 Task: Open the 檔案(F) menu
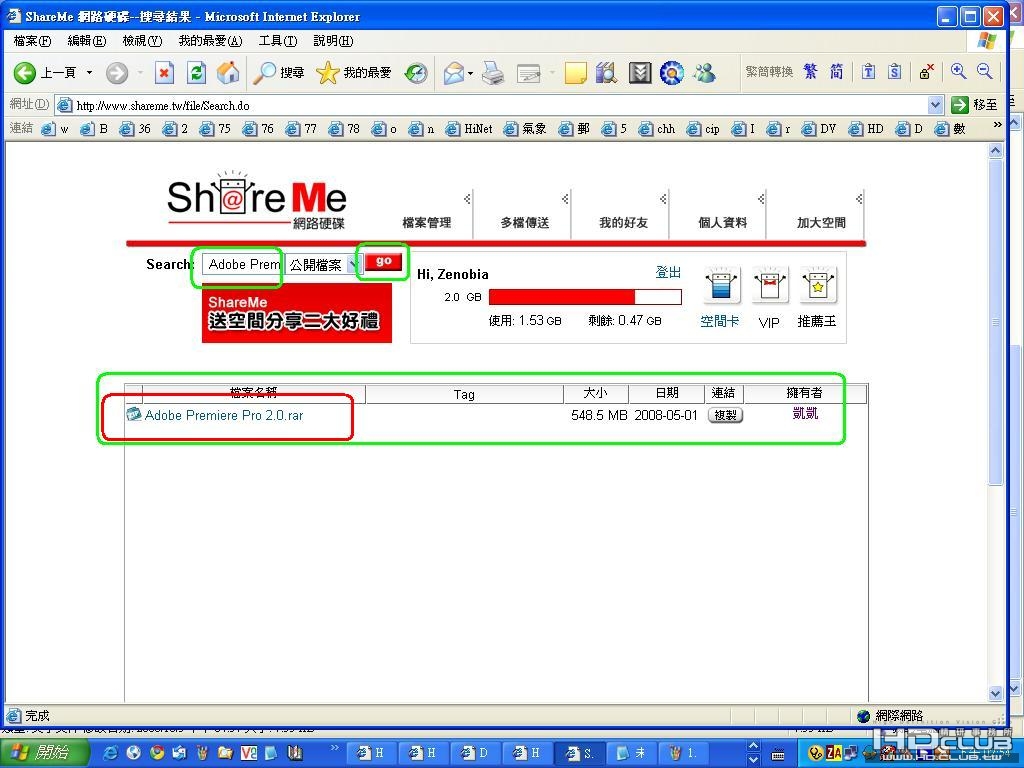click(x=32, y=41)
